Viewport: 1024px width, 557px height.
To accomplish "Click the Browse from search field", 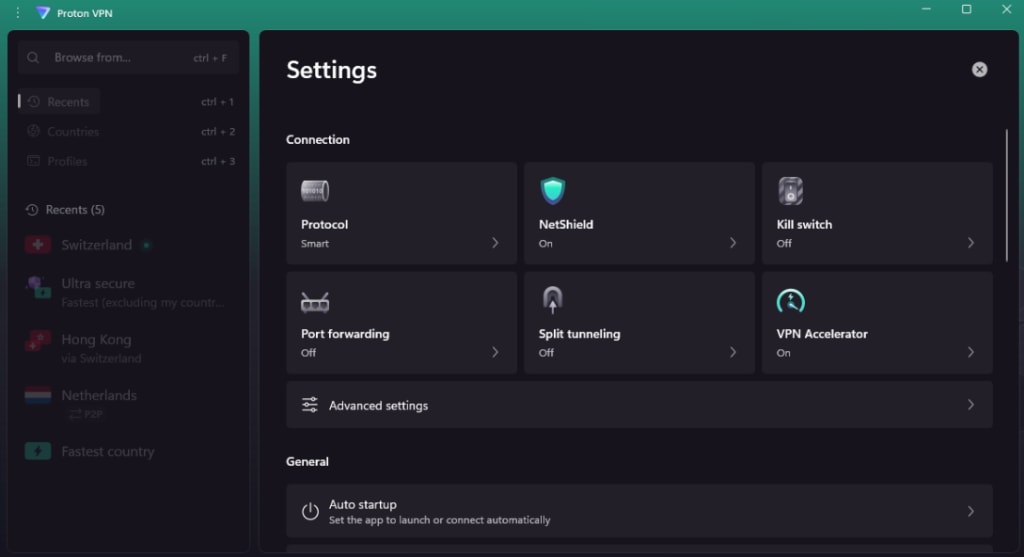I will tap(128, 57).
